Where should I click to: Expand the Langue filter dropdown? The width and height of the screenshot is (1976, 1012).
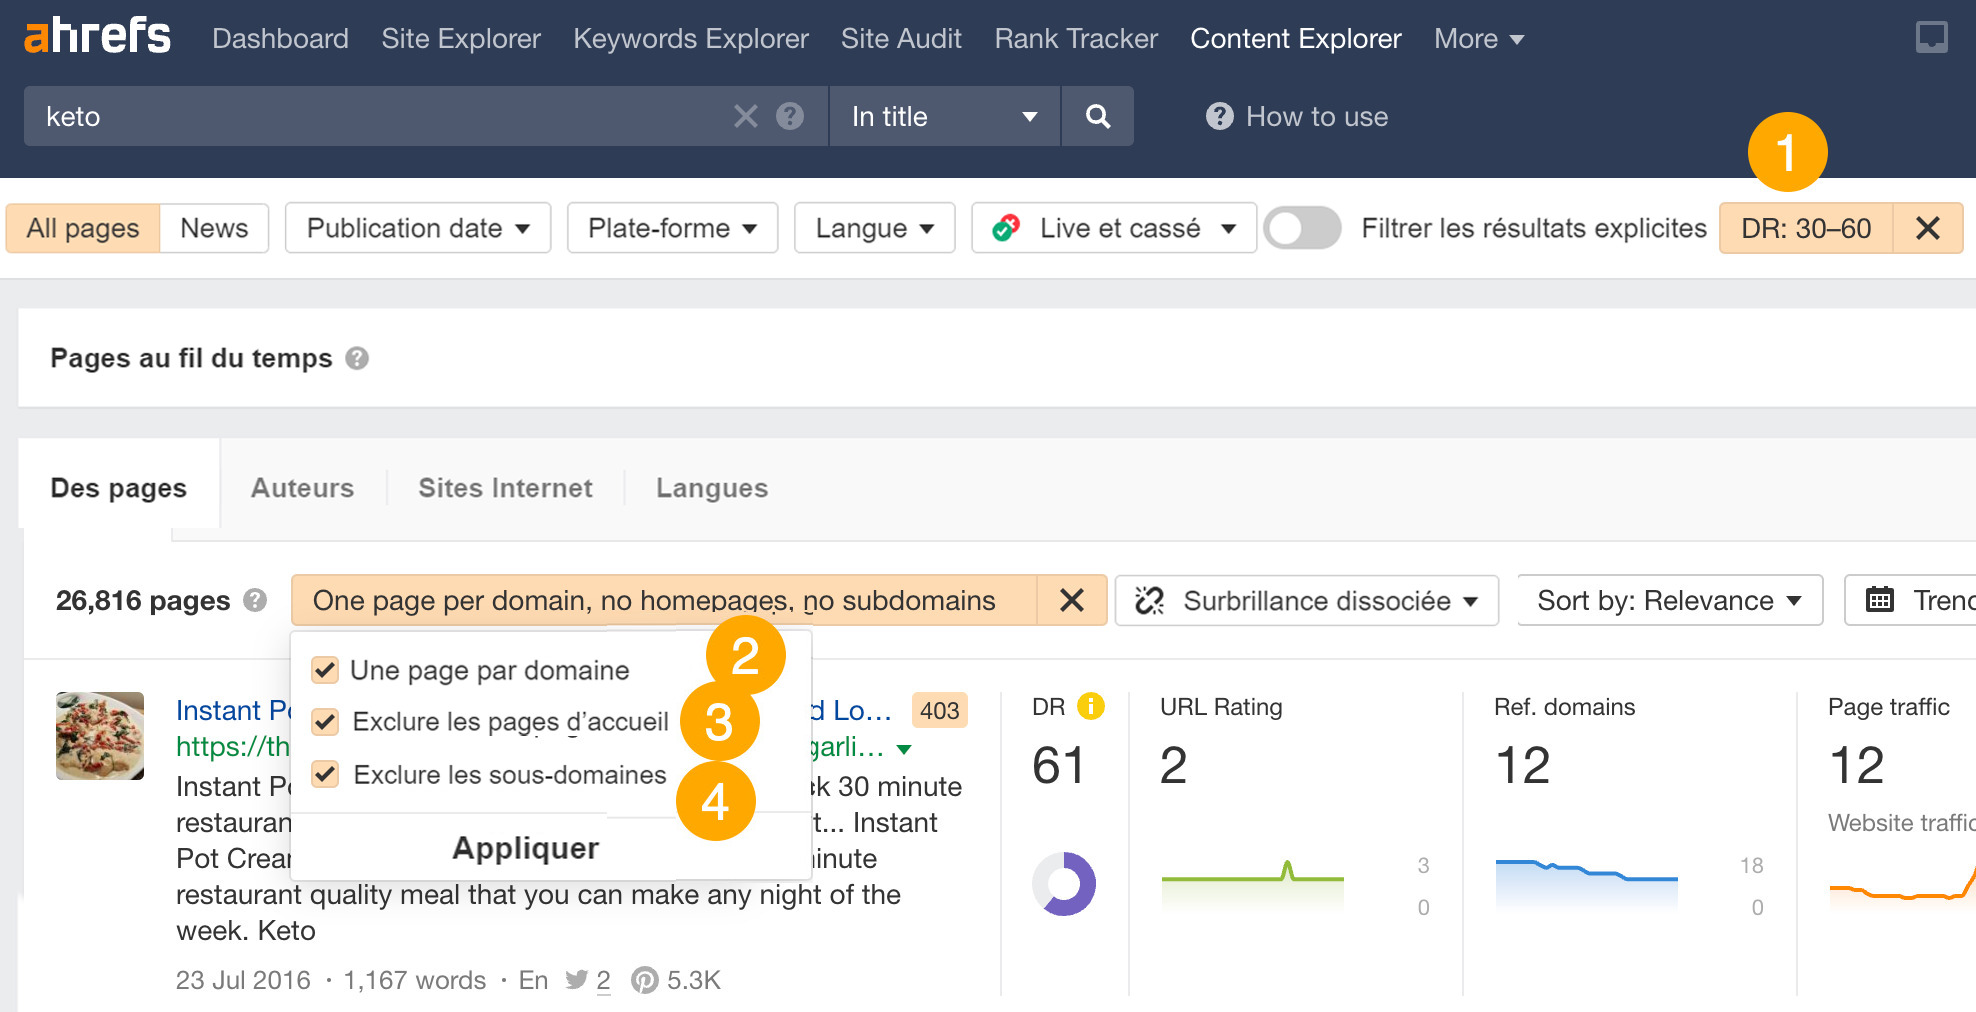coord(873,228)
